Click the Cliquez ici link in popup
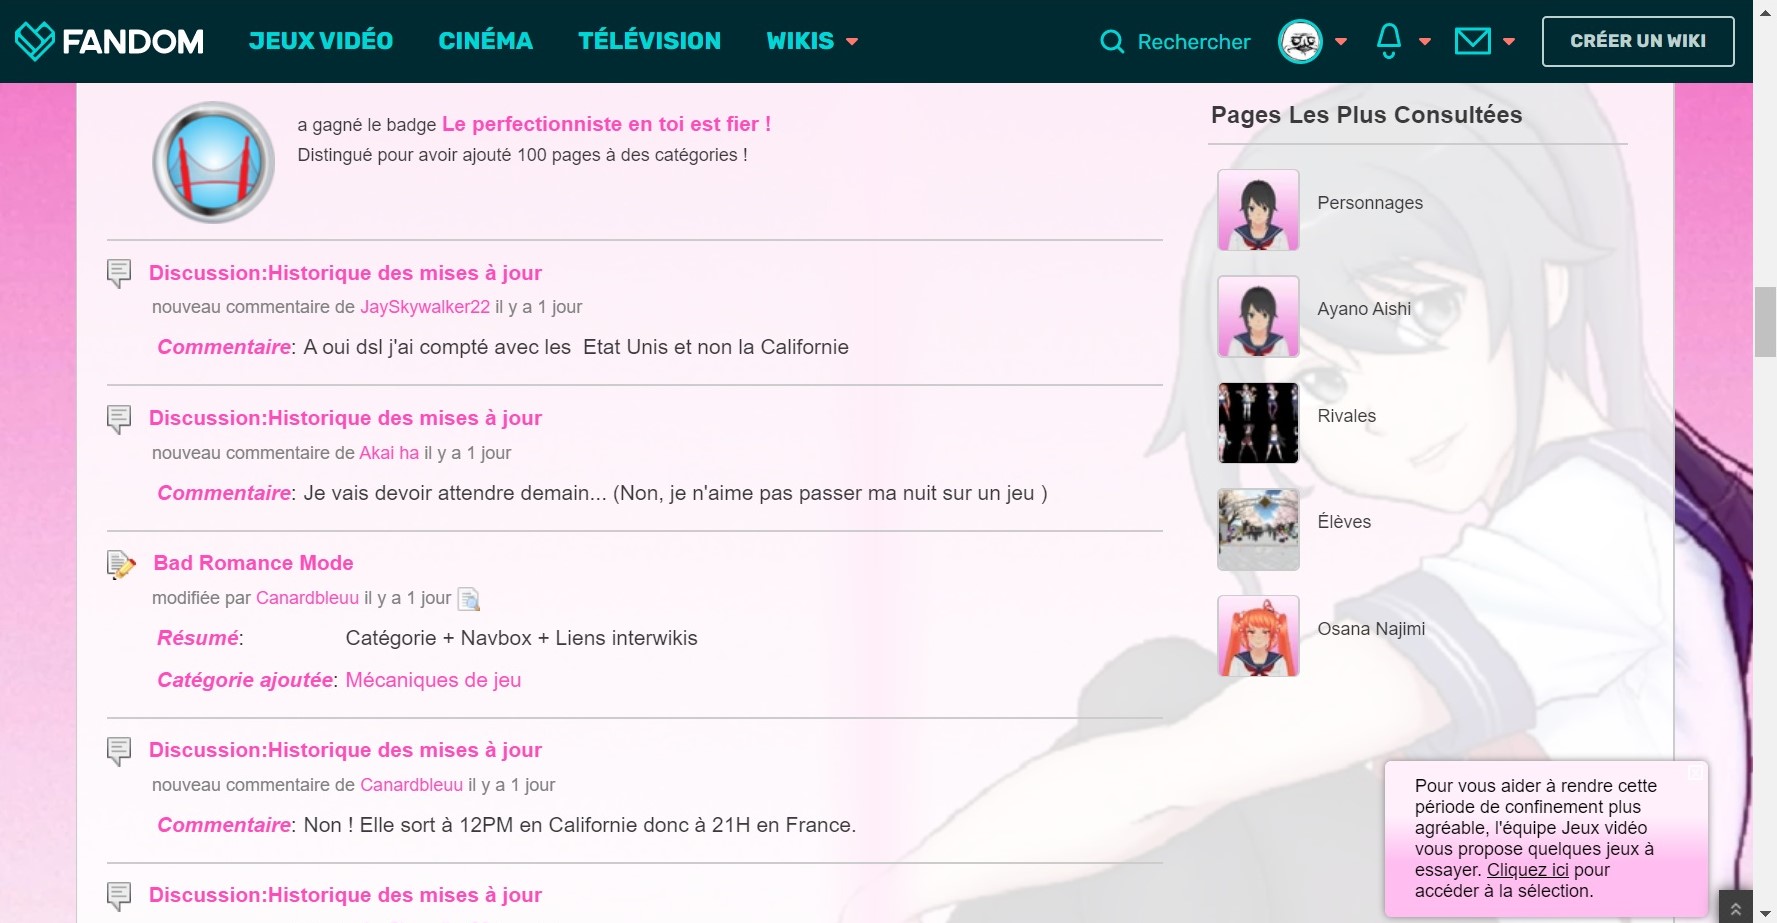The height and width of the screenshot is (923, 1777). pos(1527,870)
